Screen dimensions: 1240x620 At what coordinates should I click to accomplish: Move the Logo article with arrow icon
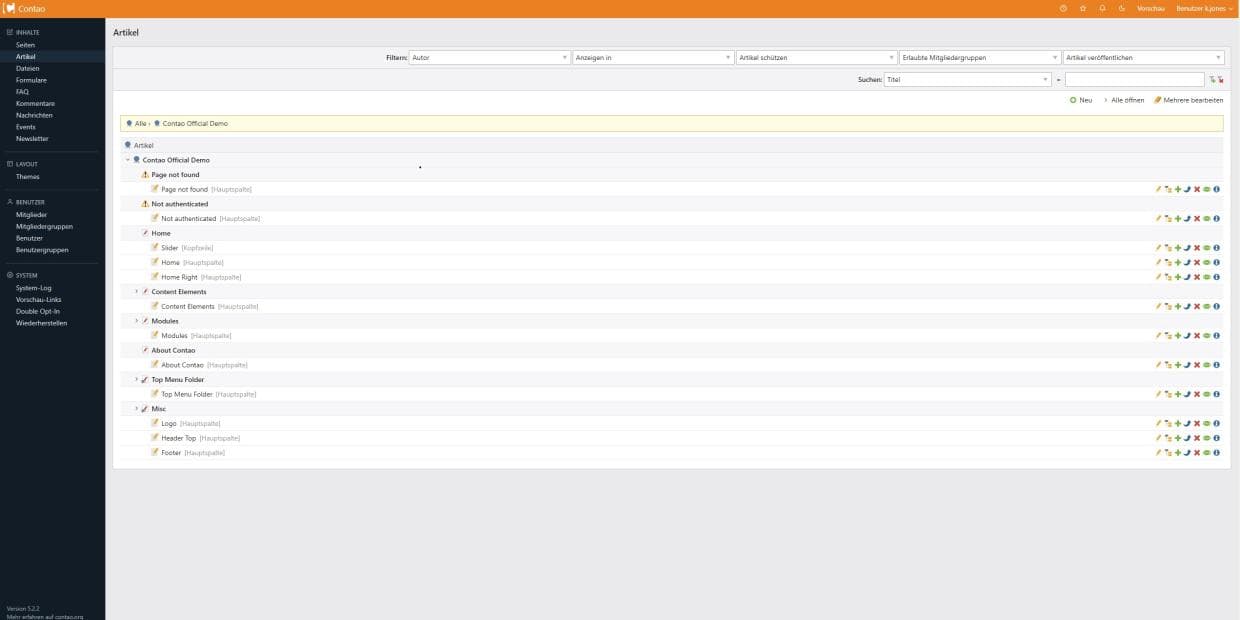(1187, 423)
